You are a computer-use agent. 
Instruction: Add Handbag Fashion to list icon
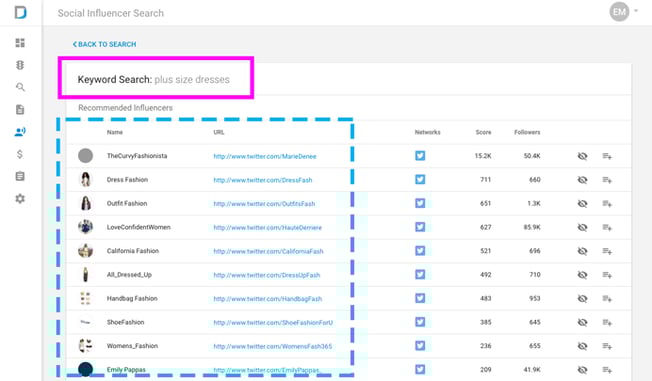(x=607, y=298)
